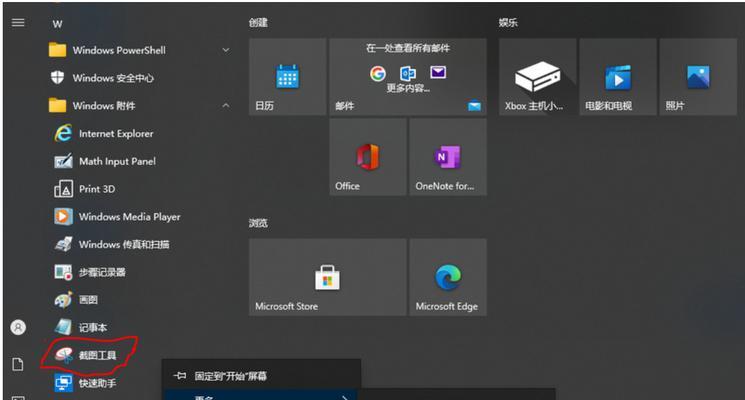Click 在一处查看所有邮件 text

[x=408, y=48]
